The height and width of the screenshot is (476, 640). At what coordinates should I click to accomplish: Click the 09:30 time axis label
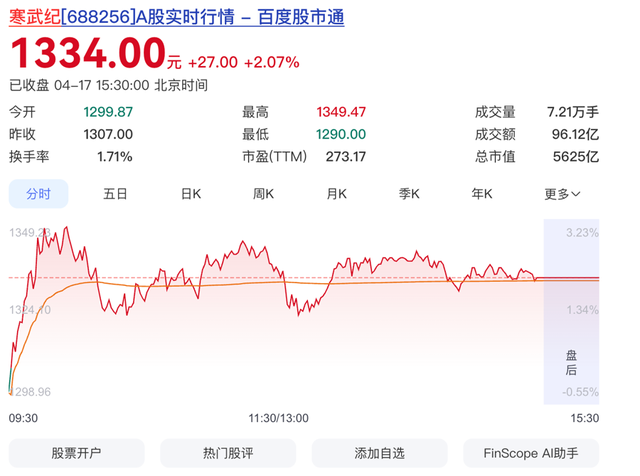[x=23, y=418]
